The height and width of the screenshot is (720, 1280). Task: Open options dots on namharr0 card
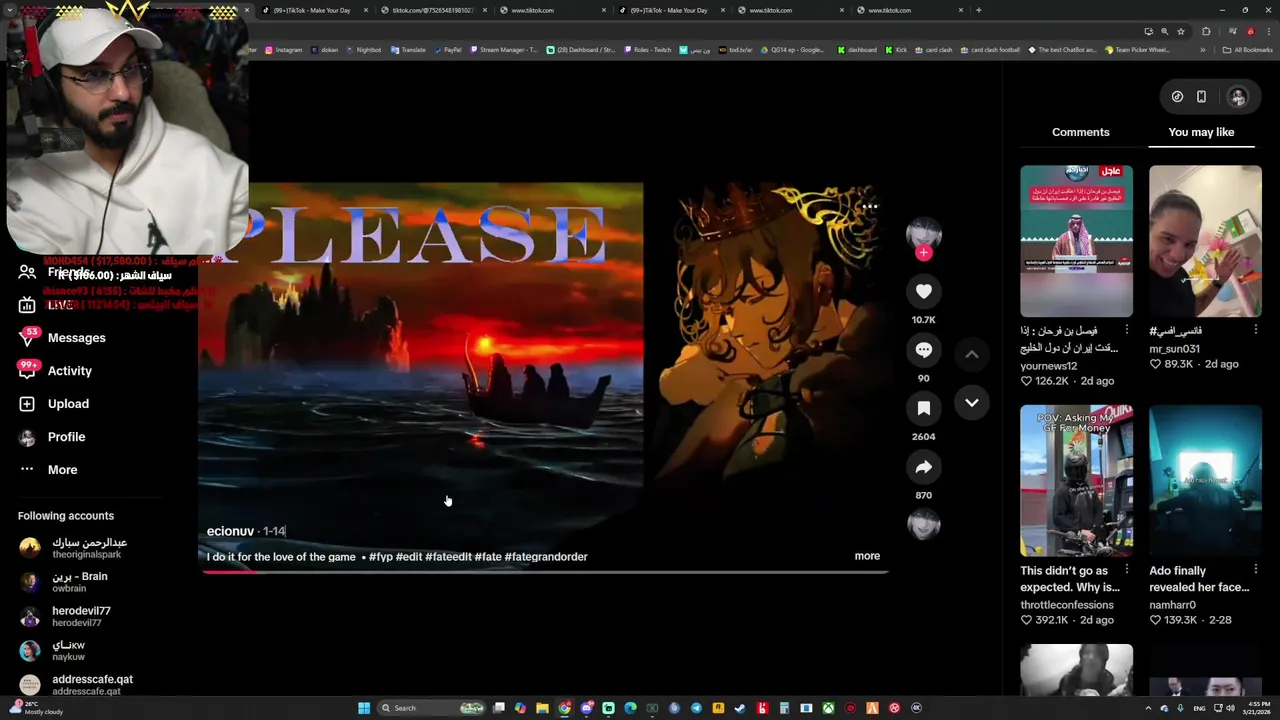(x=1256, y=570)
